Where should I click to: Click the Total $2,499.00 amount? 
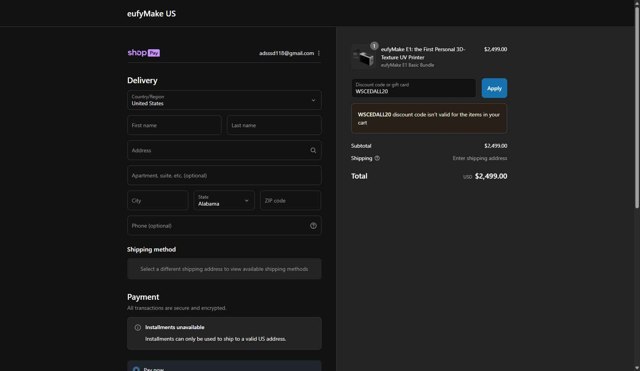click(x=491, y=176)
